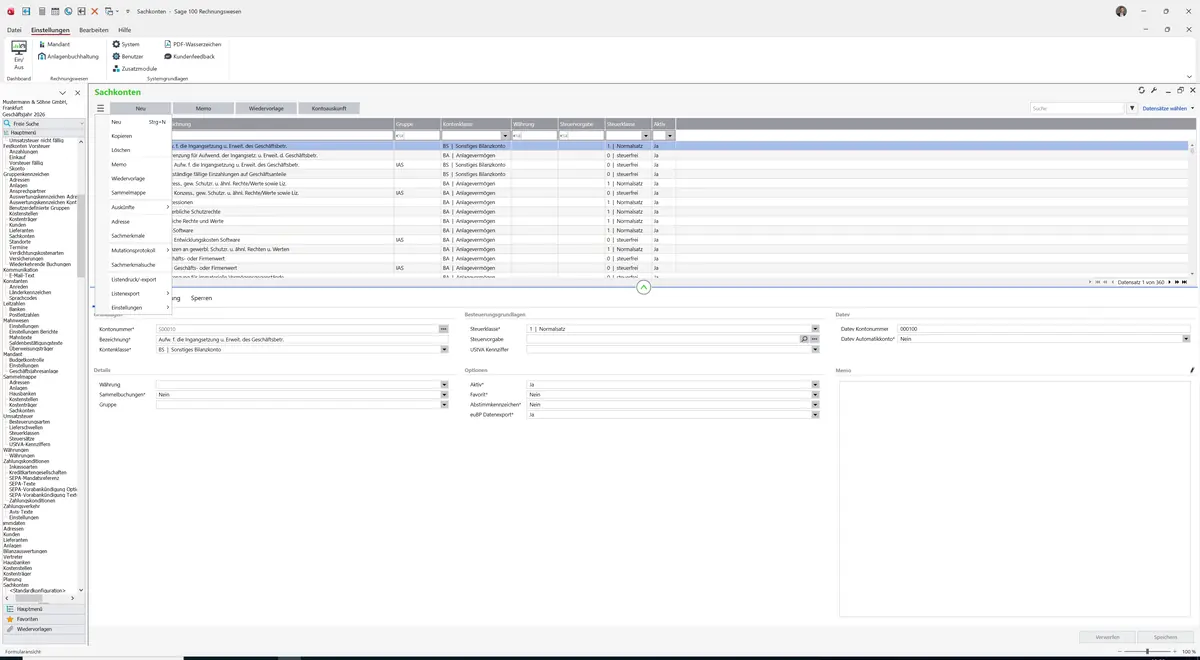Open the Steuerklasse dropdown in form
This screenshot has height=660, width=1200.
(815, 328)
